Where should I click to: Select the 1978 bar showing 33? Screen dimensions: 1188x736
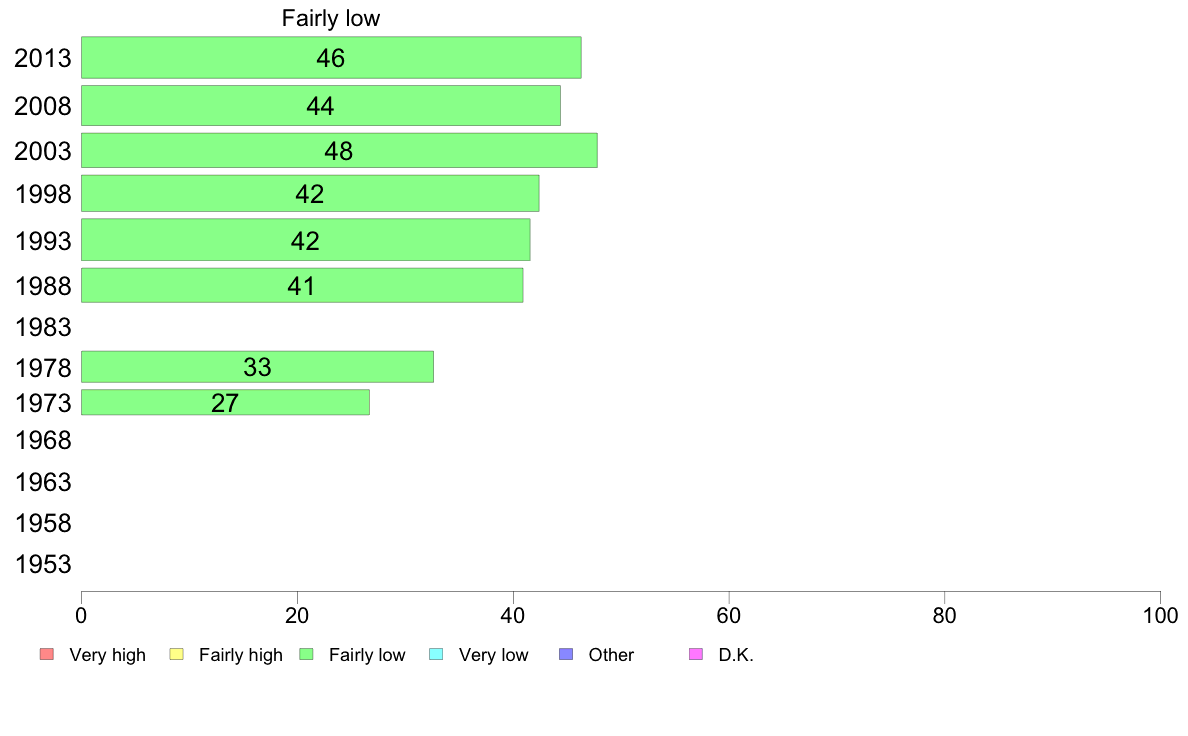257,367
